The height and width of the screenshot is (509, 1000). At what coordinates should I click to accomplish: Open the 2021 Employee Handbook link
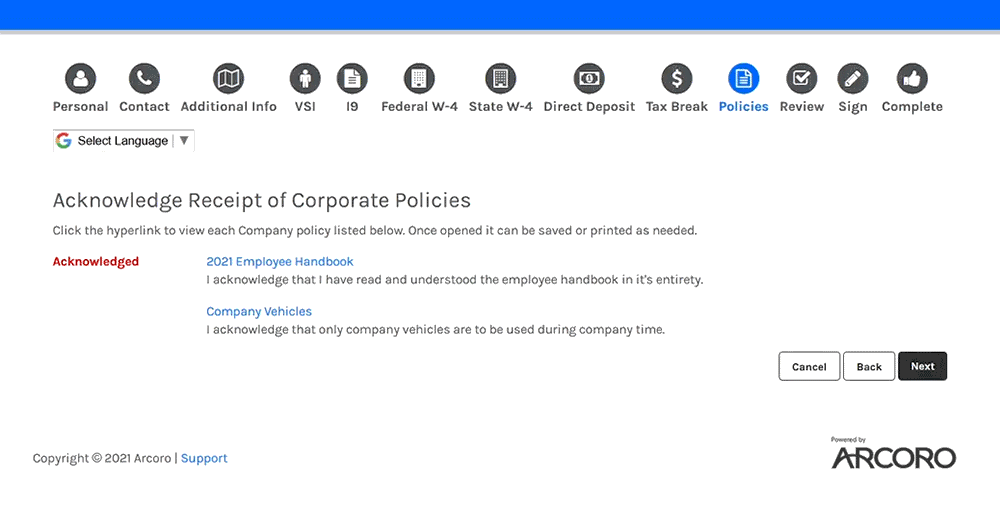[280, 261]
